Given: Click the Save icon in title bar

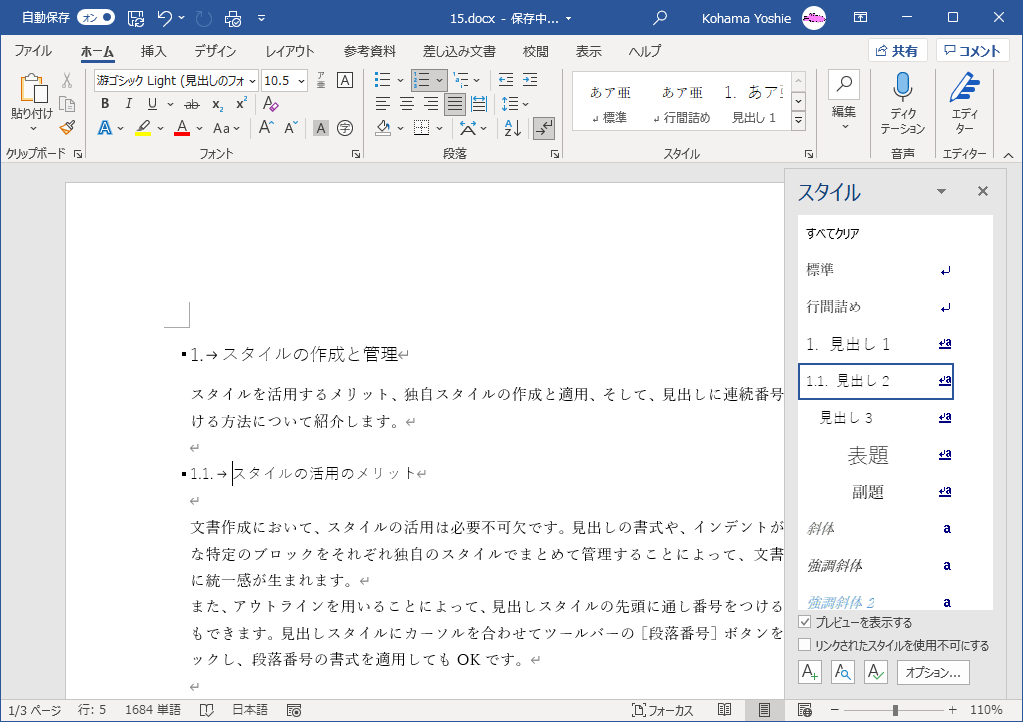Looking at the screenshot, I should [x=136, y=18].
